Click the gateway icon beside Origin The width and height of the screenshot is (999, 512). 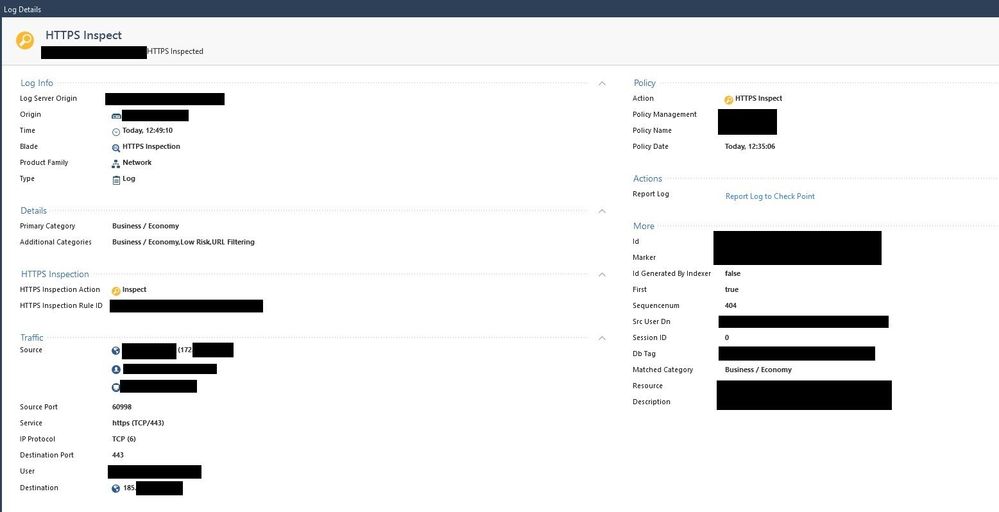(x=116, y=115)
